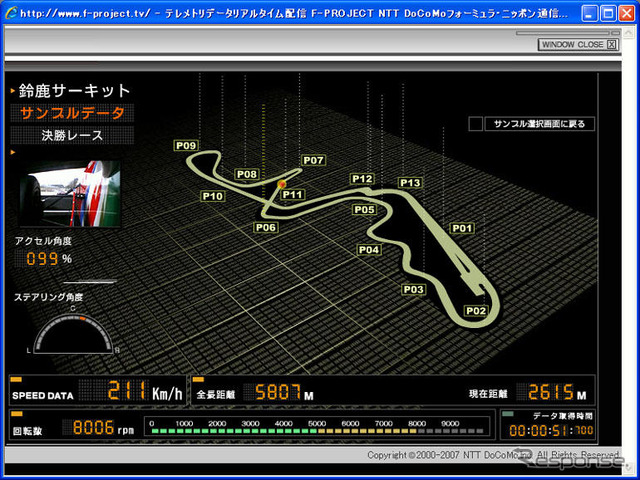
Task: Click the サンプルデータ label
Action: point(72,113)
